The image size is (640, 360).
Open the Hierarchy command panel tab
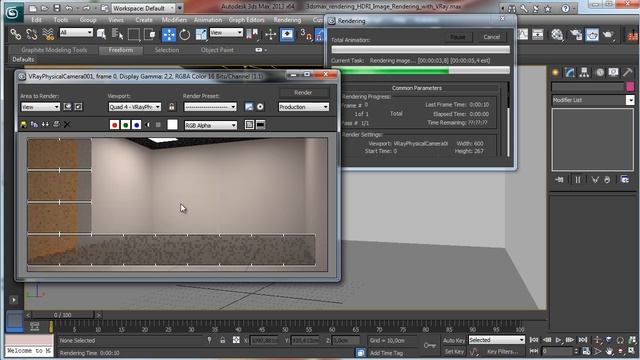point(584,73)
